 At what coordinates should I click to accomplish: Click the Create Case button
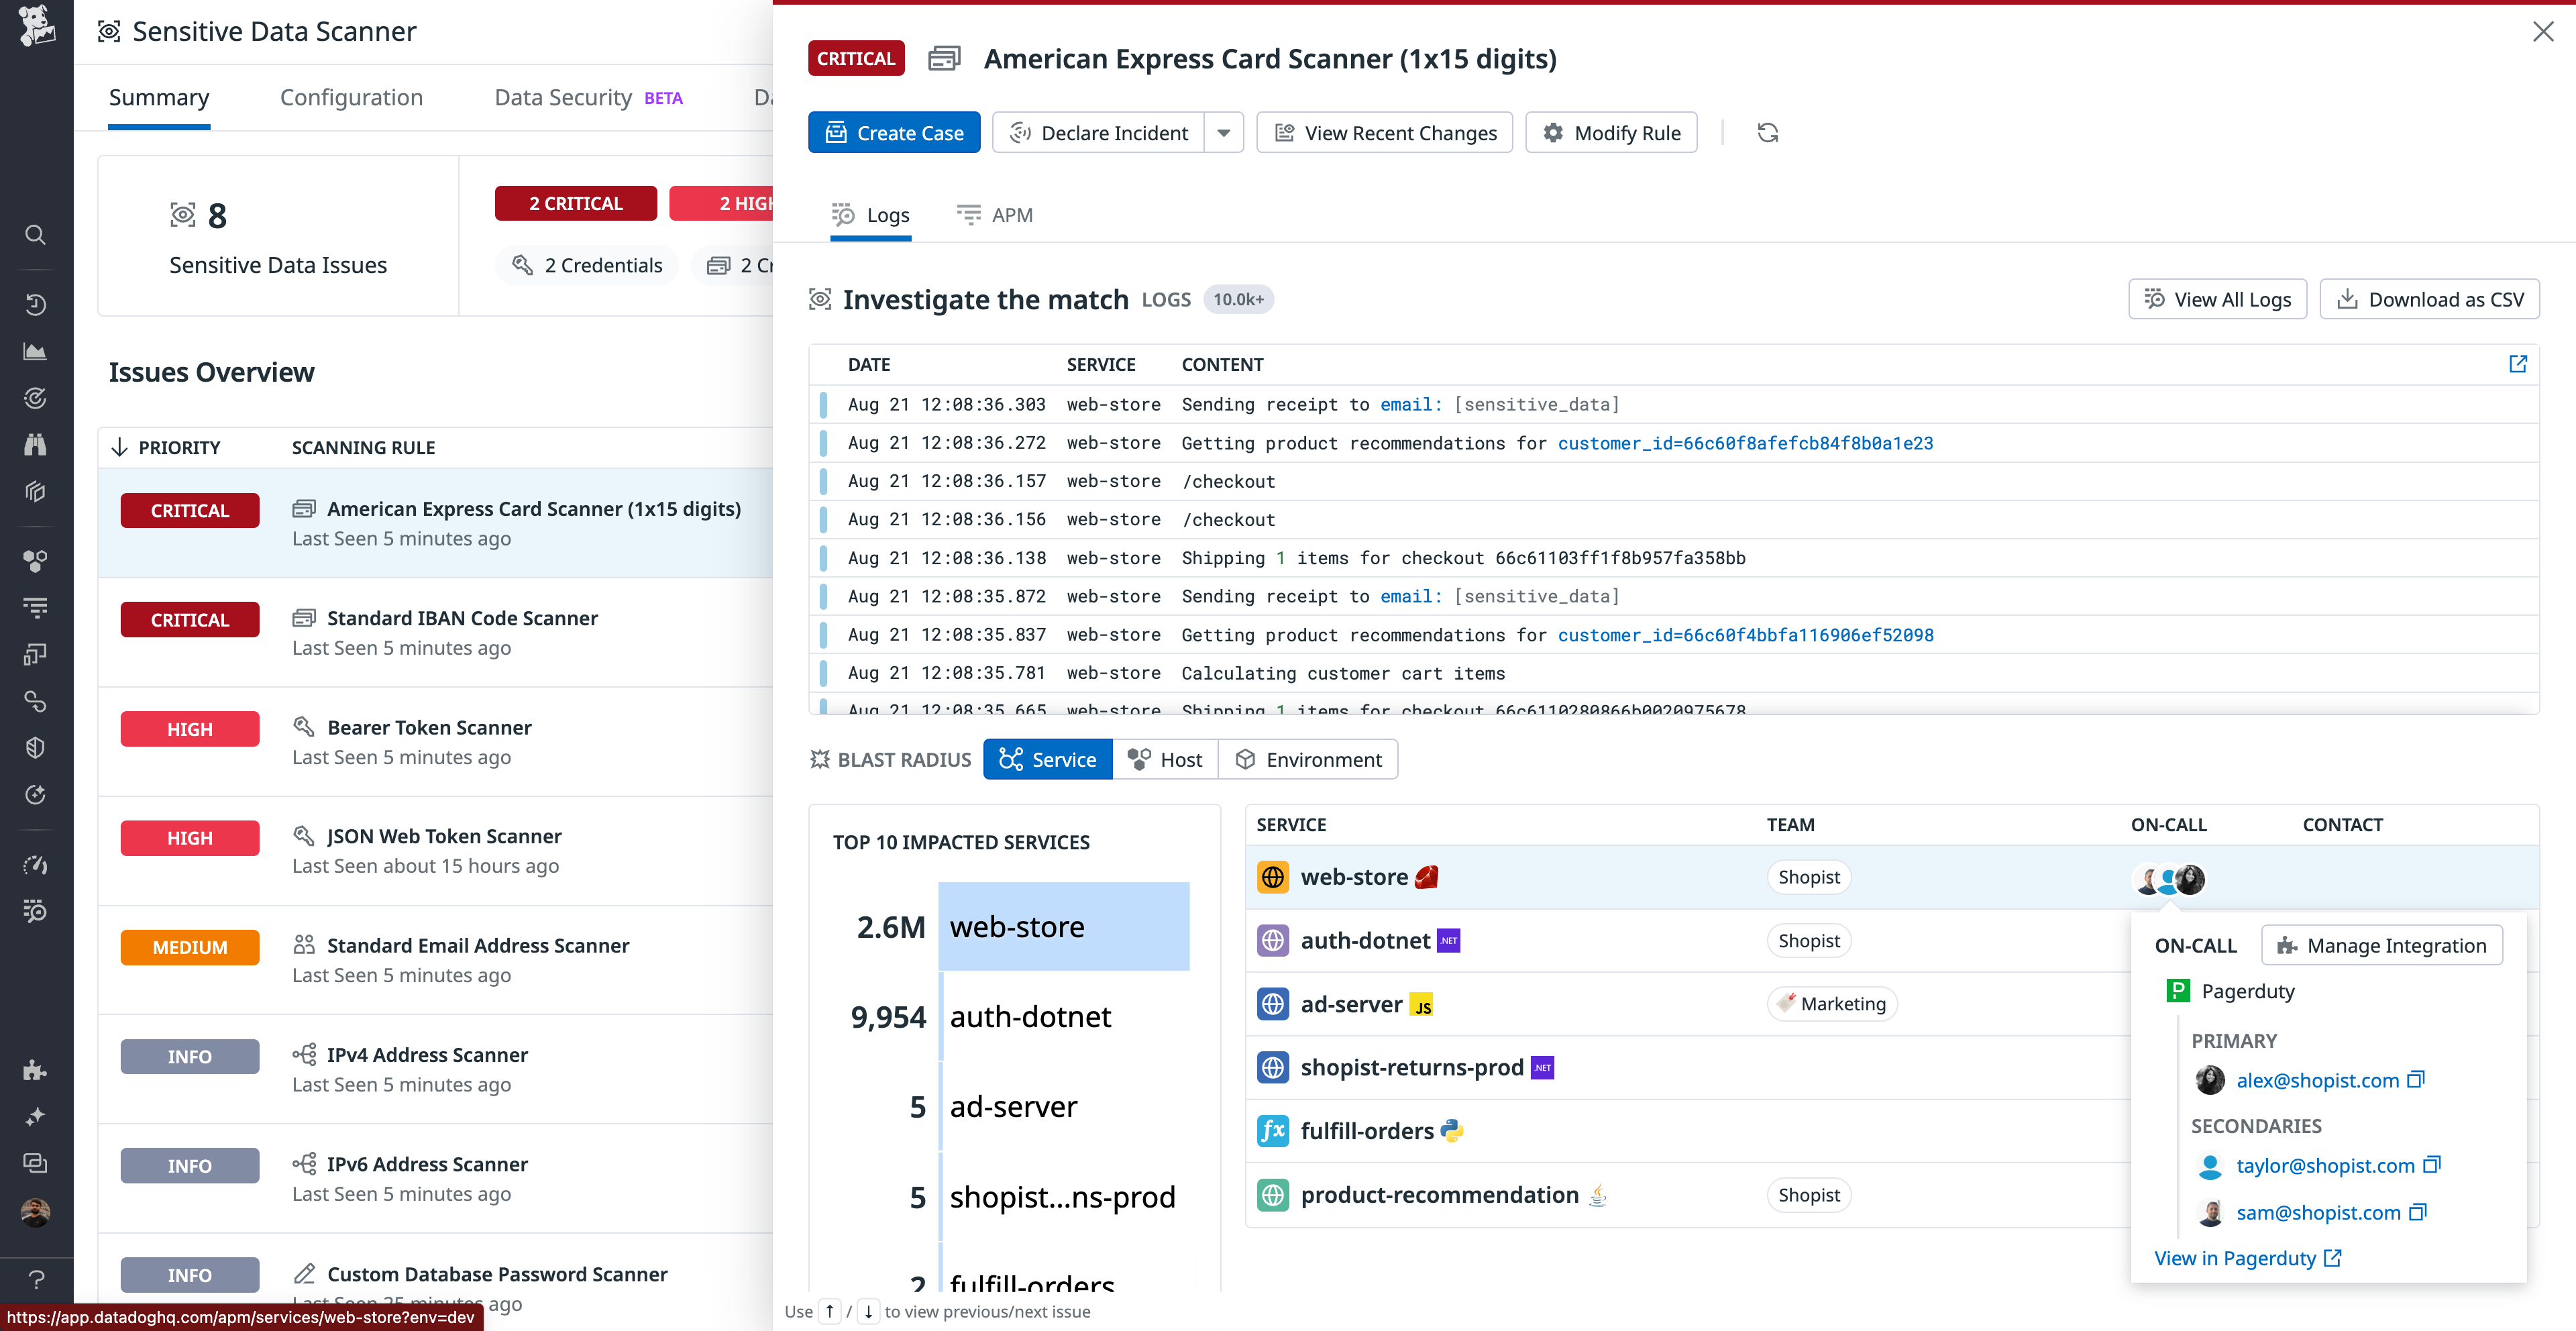pos(893,132)
